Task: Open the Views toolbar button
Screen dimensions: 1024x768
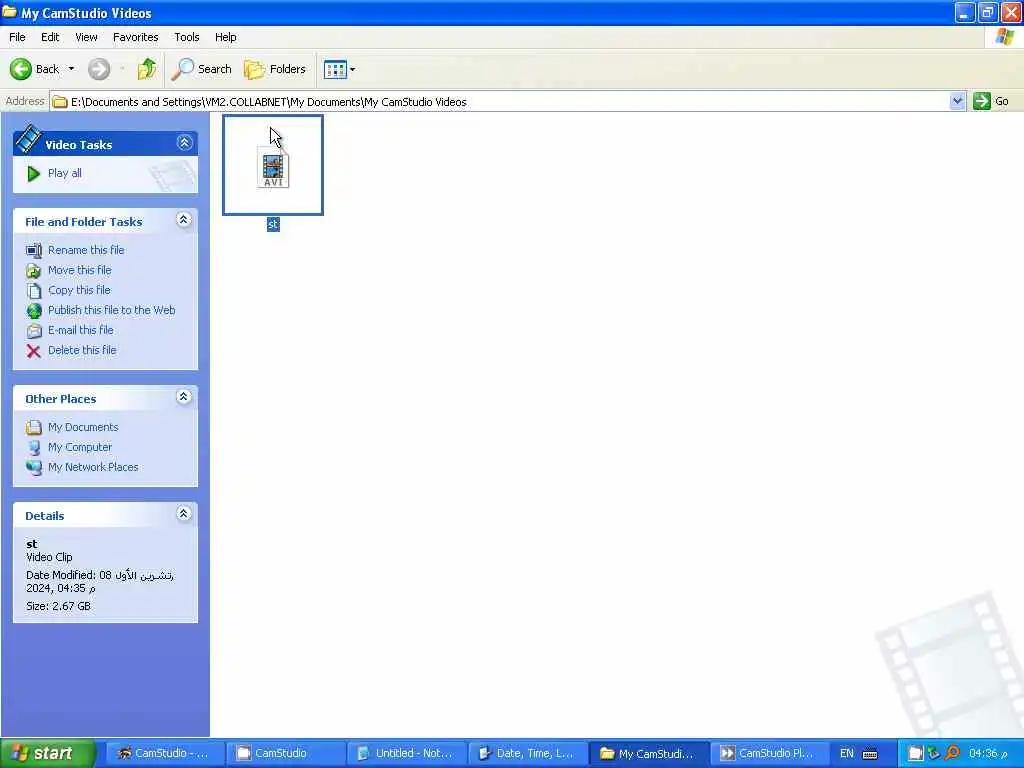Action: [x=335, y=69]
